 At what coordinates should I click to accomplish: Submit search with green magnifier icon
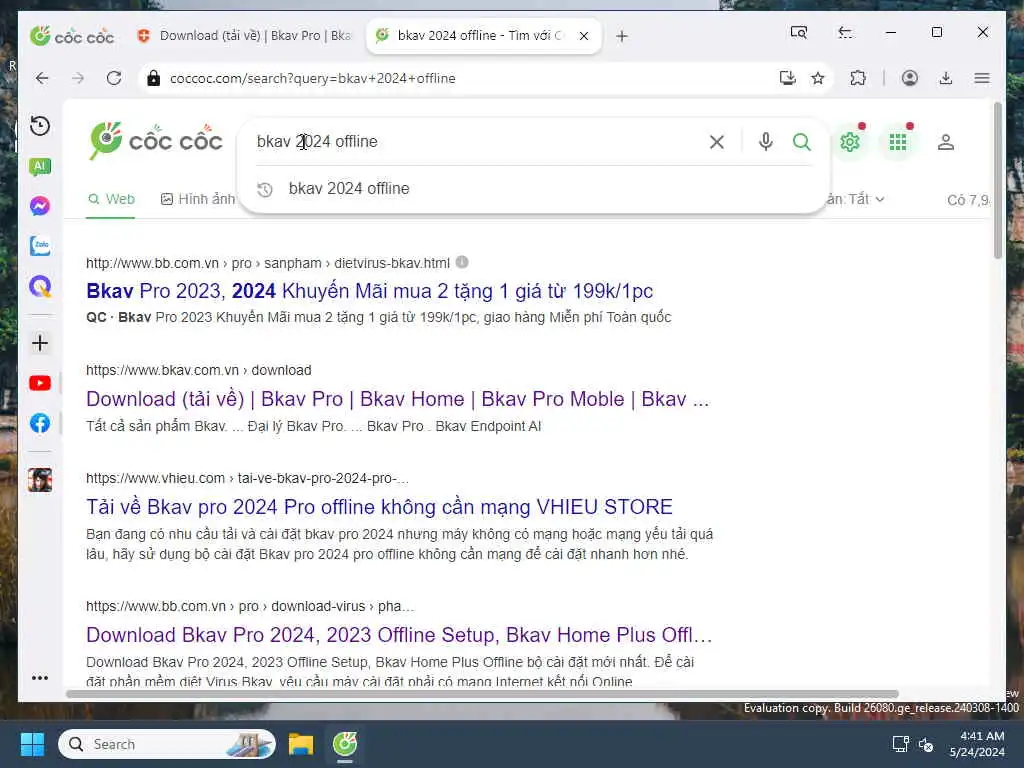point(801,142)
